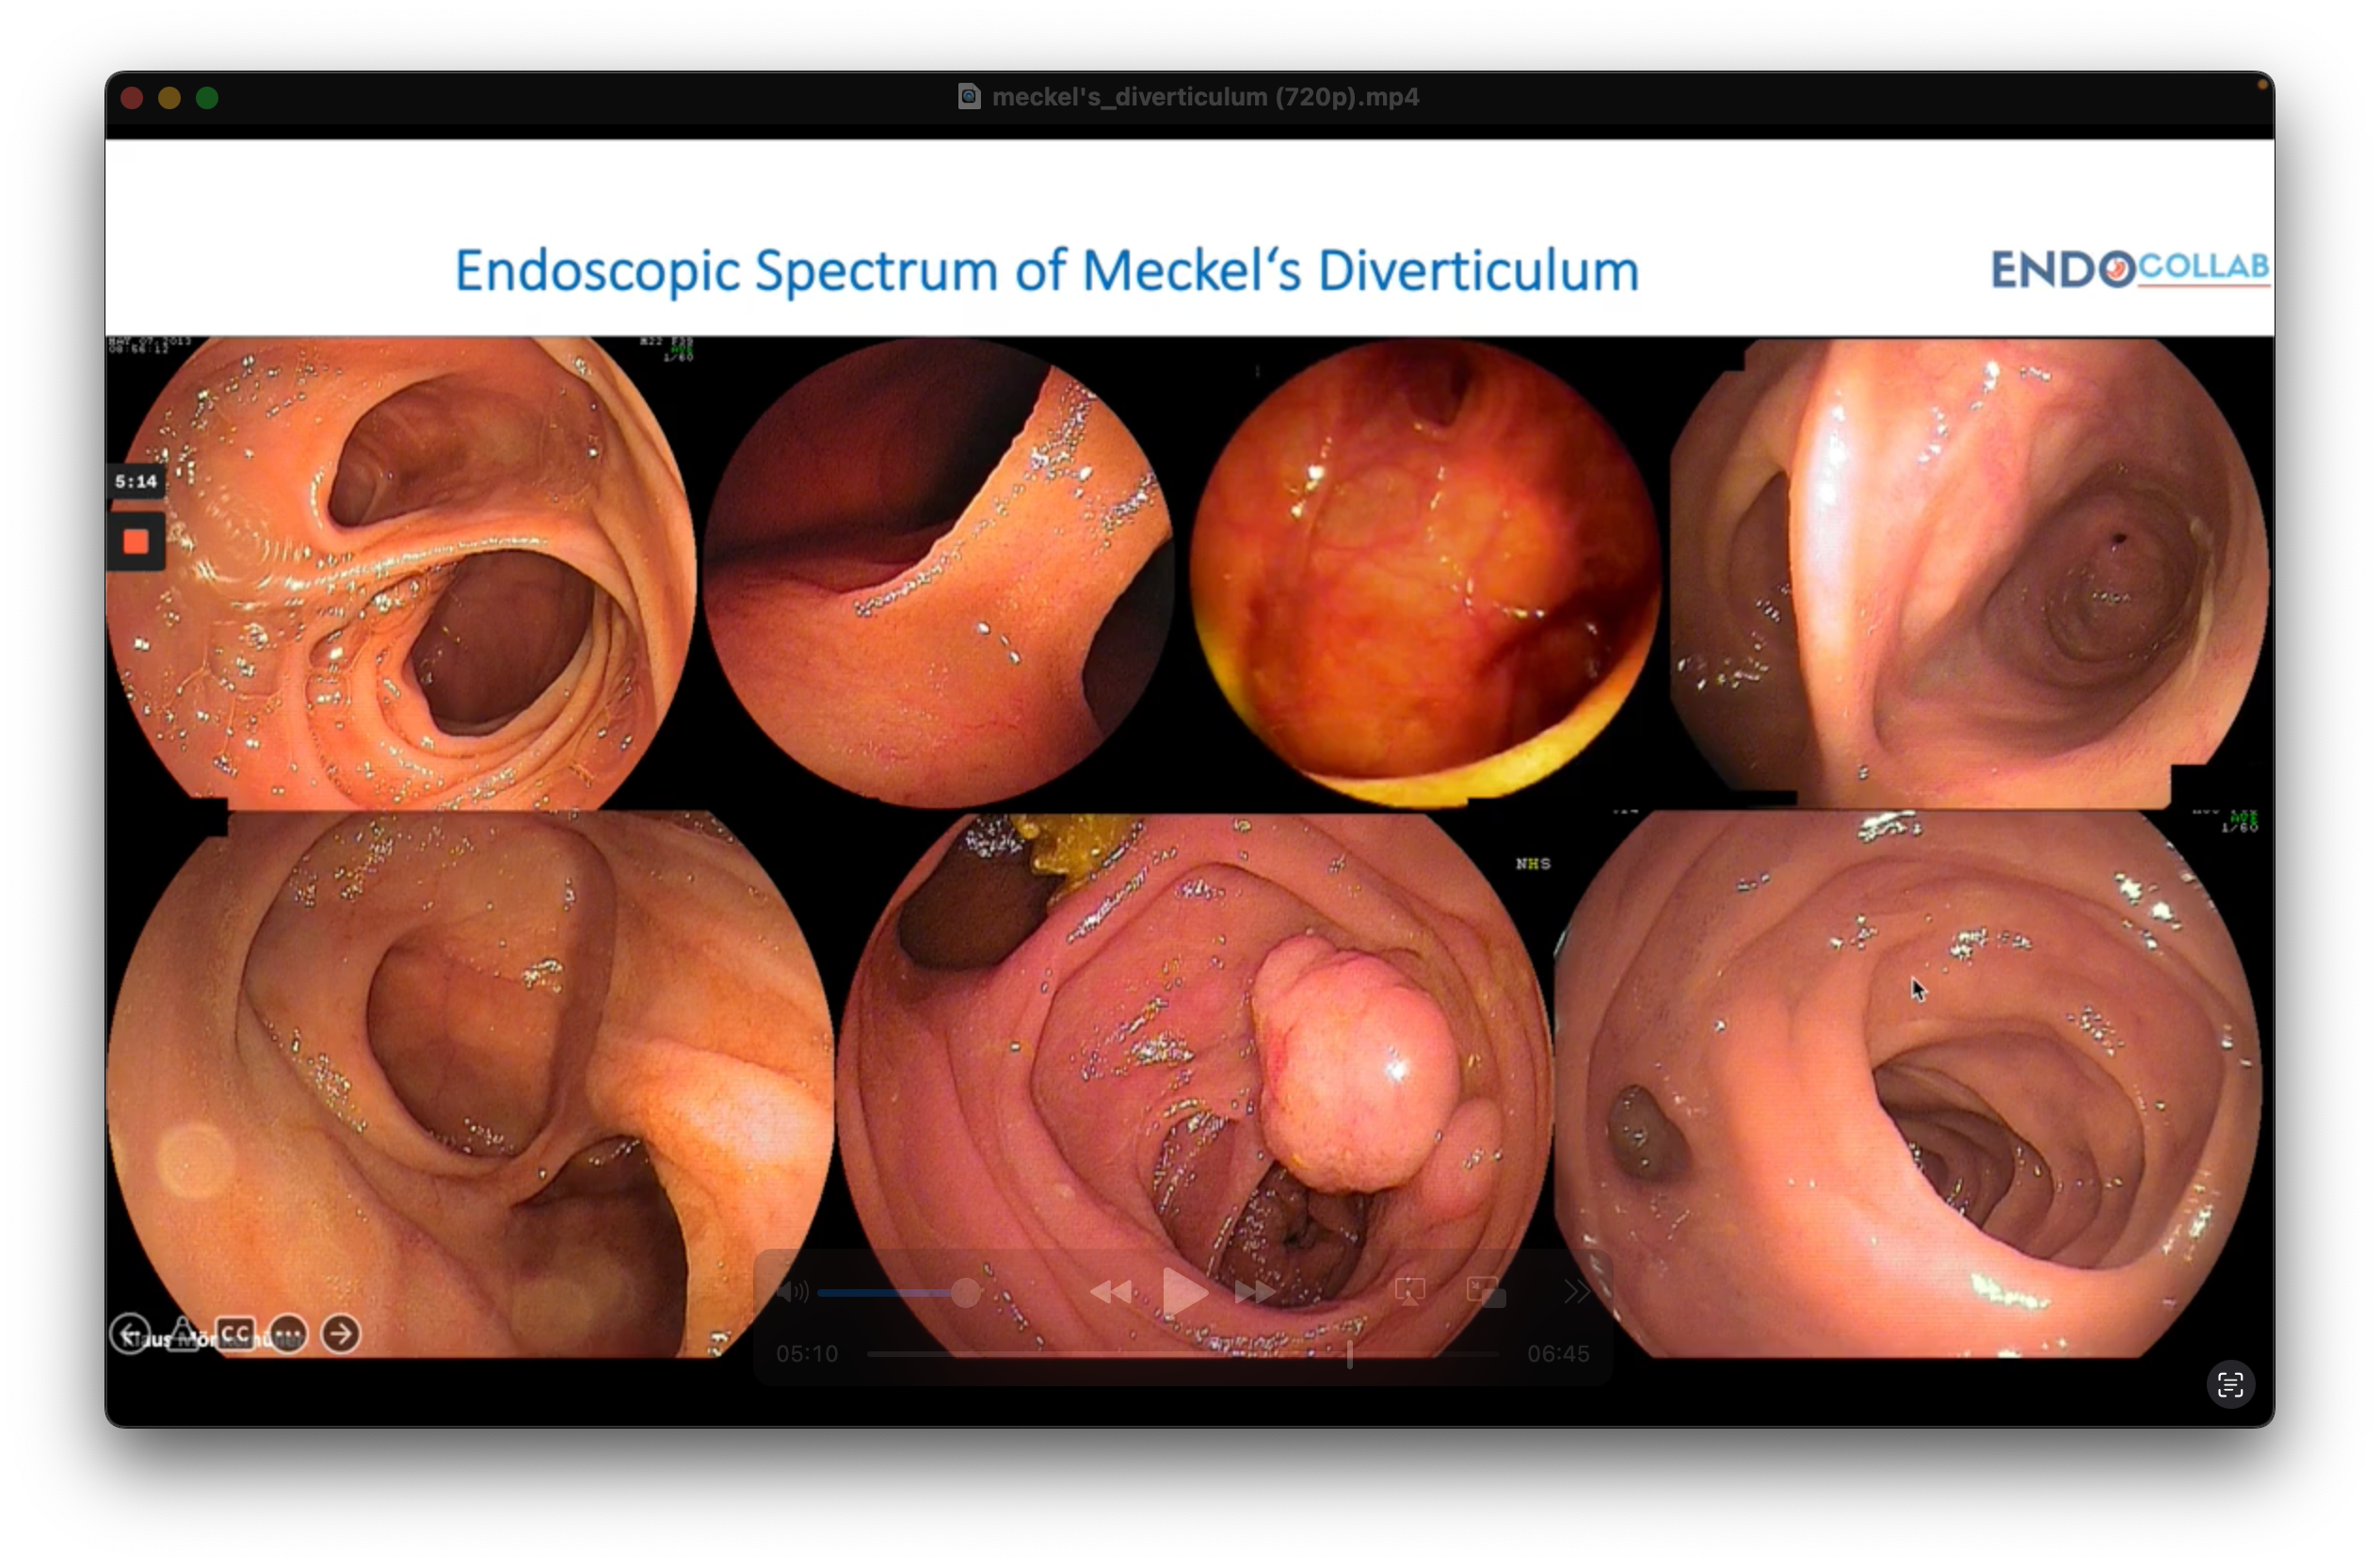Image resolution: width=2380 pixels, height=1567 pixels.
Task: Click the remaining time 06:45 label
Action: pyautogui.click(x=1558, y=1354)
